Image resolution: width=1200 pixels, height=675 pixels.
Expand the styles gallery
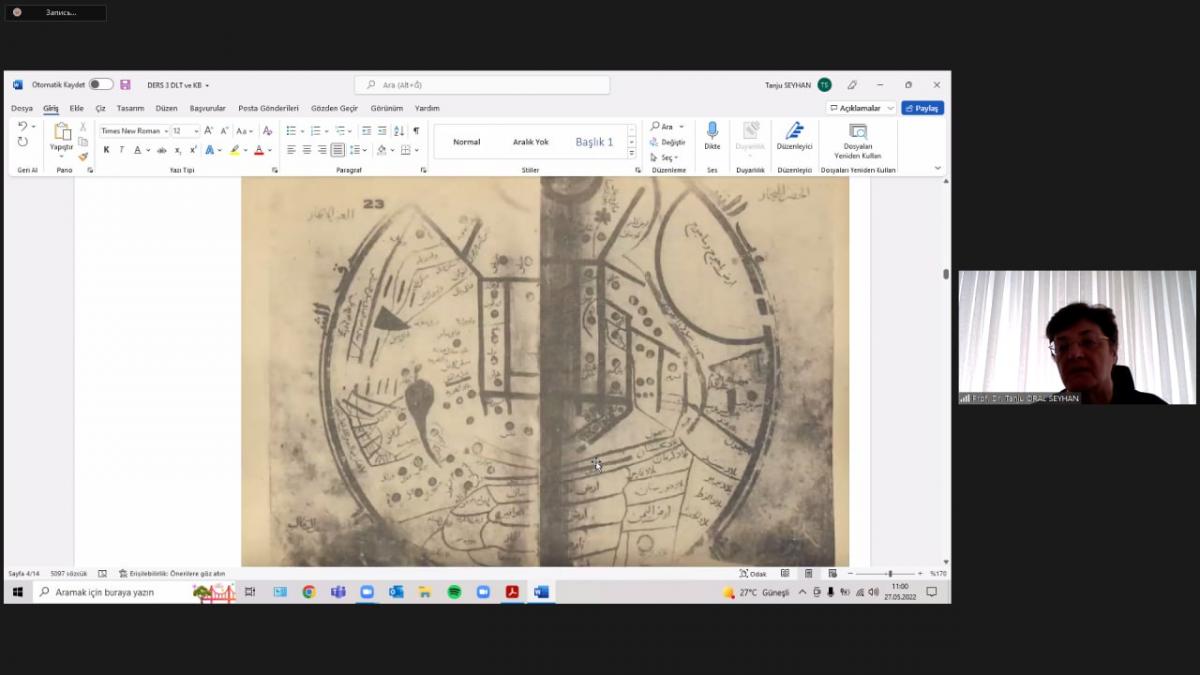point(632,154)
